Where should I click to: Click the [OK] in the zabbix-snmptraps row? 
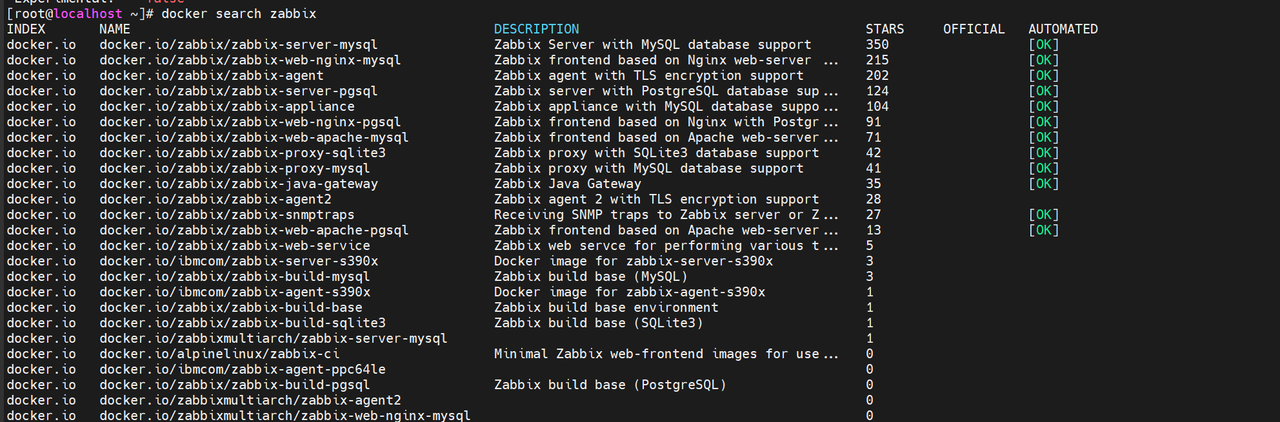pos(1043,215)
